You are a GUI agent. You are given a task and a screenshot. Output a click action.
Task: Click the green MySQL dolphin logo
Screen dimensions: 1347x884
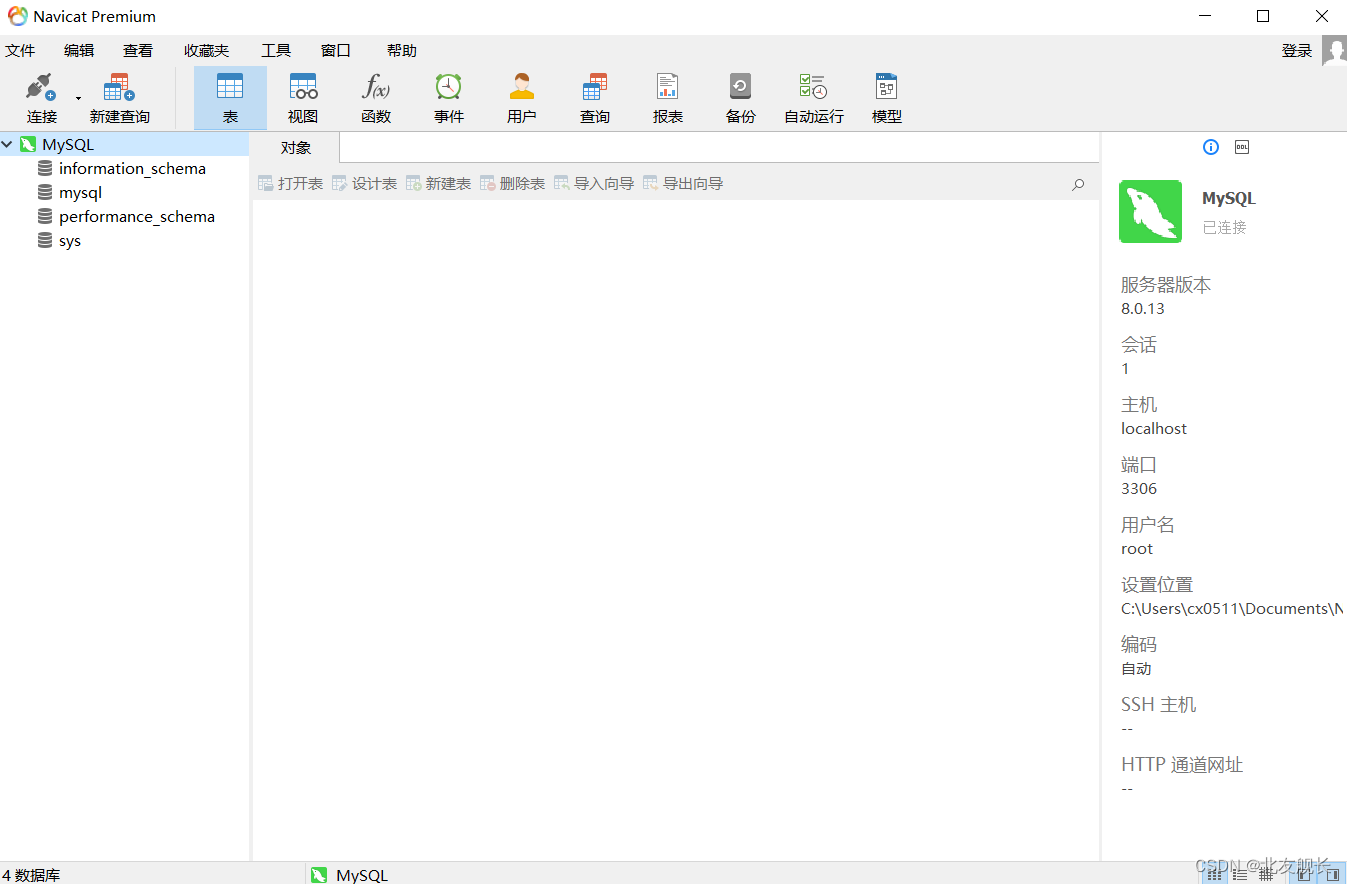point(1150,211)
